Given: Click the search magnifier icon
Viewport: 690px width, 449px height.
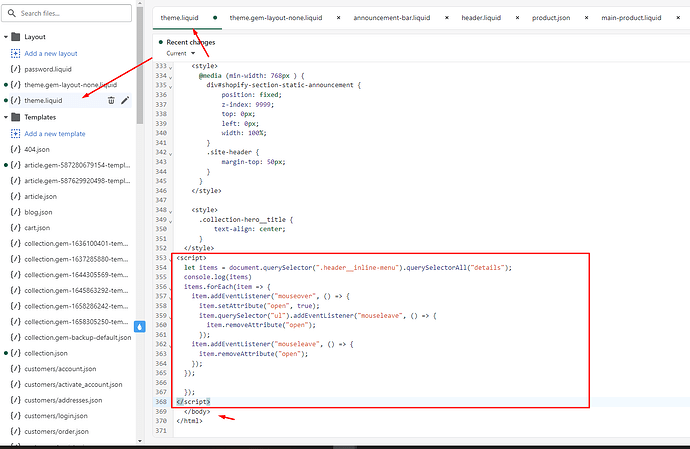Looking at the screenshot, I should pyautogui.click(x=11, y=13).
